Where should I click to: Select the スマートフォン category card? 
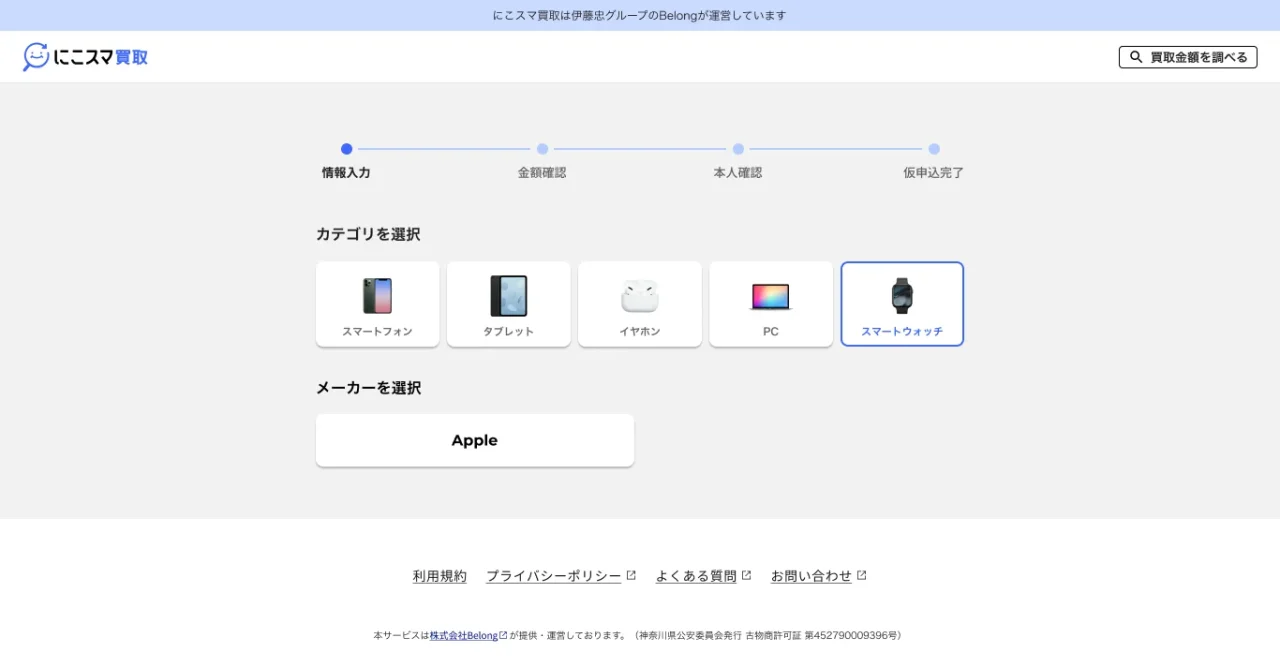(378, 304)
